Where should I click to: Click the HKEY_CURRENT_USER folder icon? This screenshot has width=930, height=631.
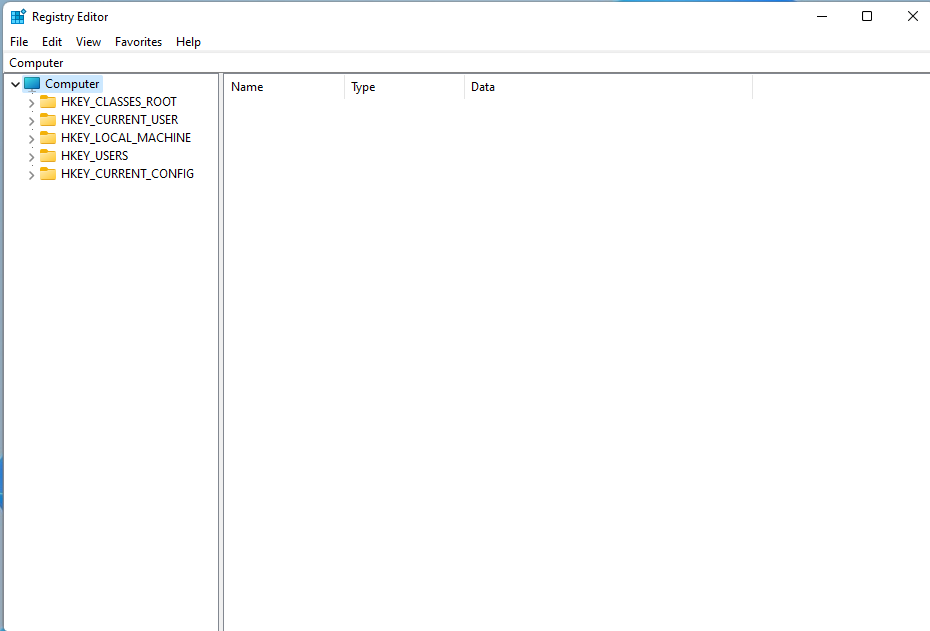48,119
